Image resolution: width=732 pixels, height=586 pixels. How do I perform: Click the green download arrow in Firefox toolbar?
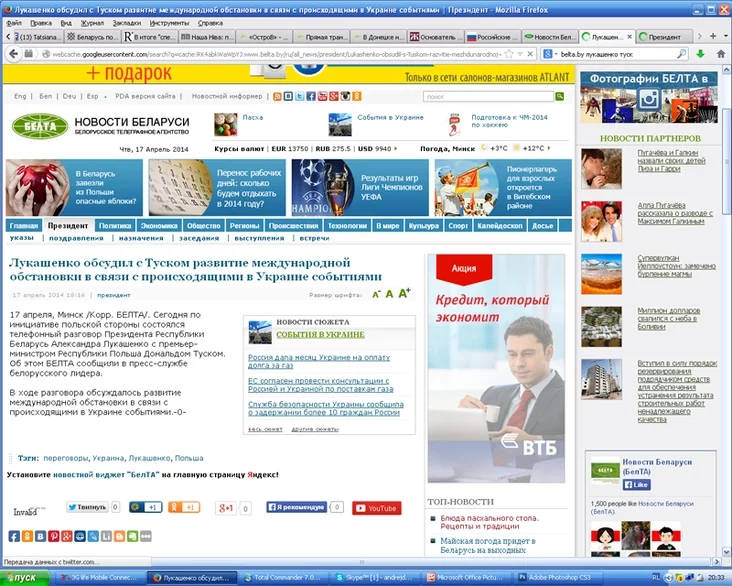[x=699, y=53]
